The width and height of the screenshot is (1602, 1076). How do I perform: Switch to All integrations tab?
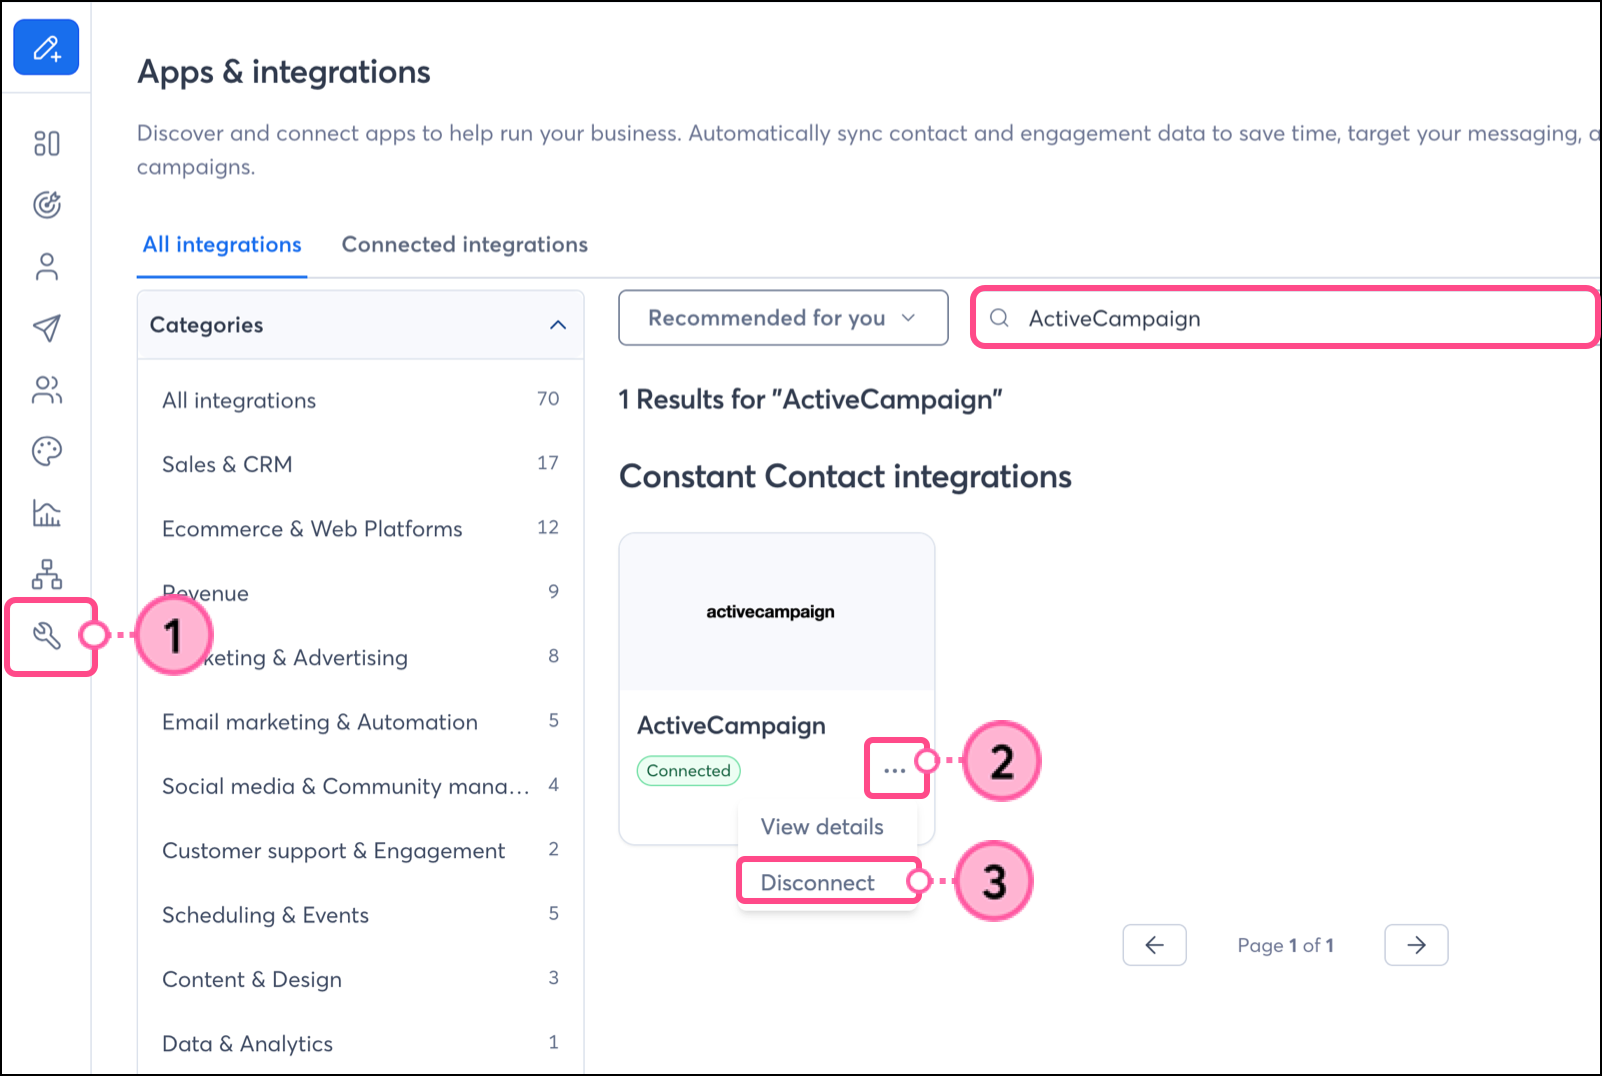(222, 245)
